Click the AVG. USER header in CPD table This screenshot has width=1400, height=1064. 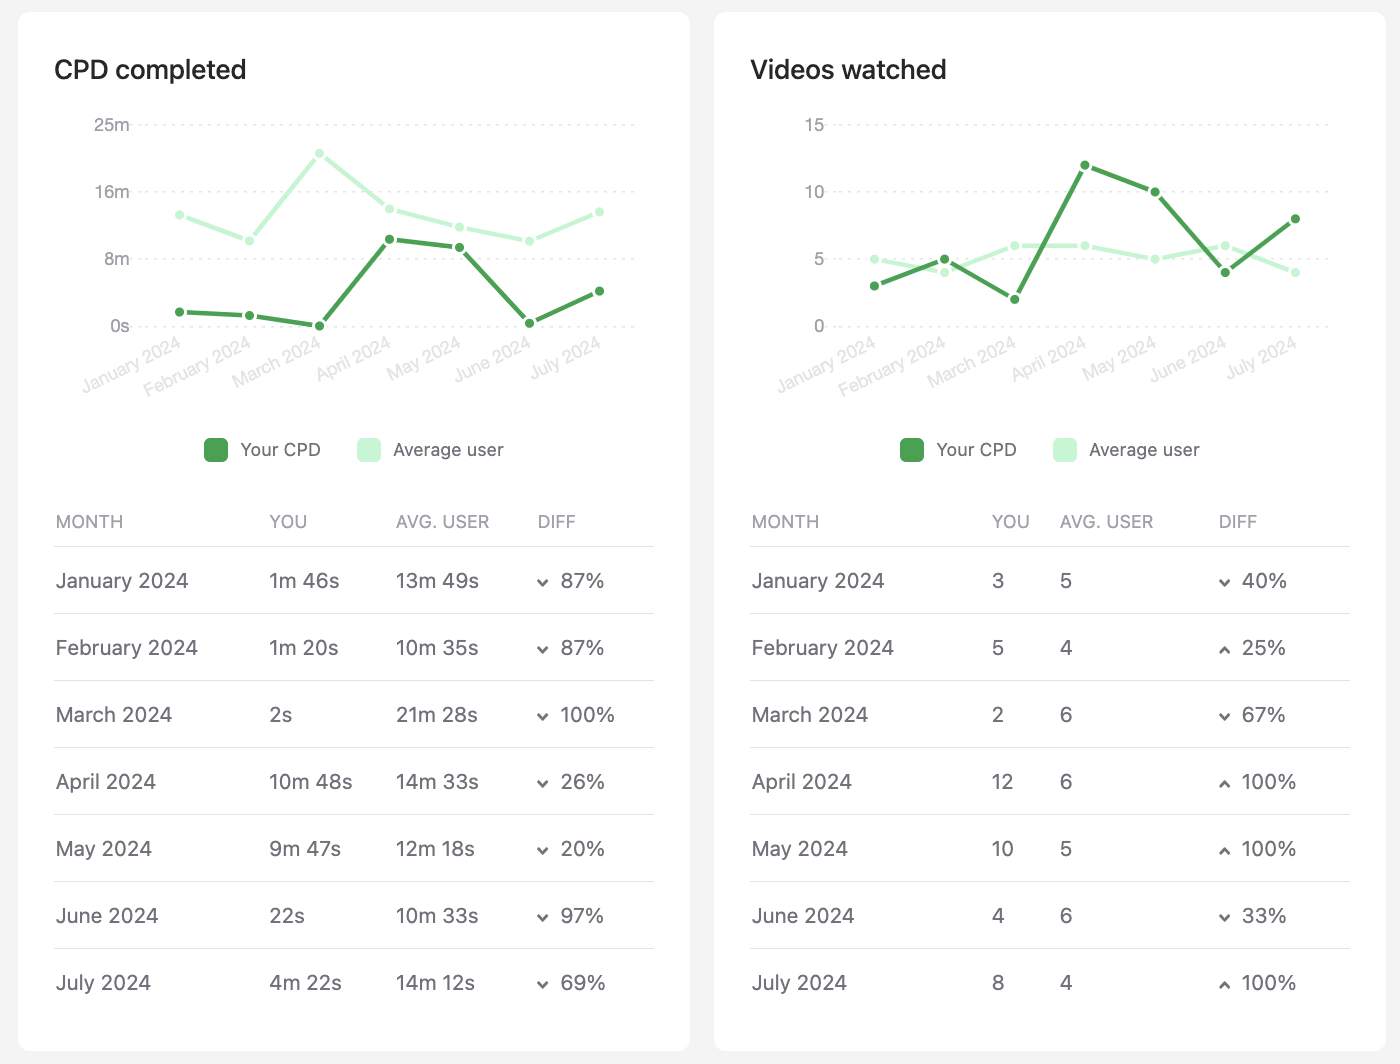tap(442, 522)
